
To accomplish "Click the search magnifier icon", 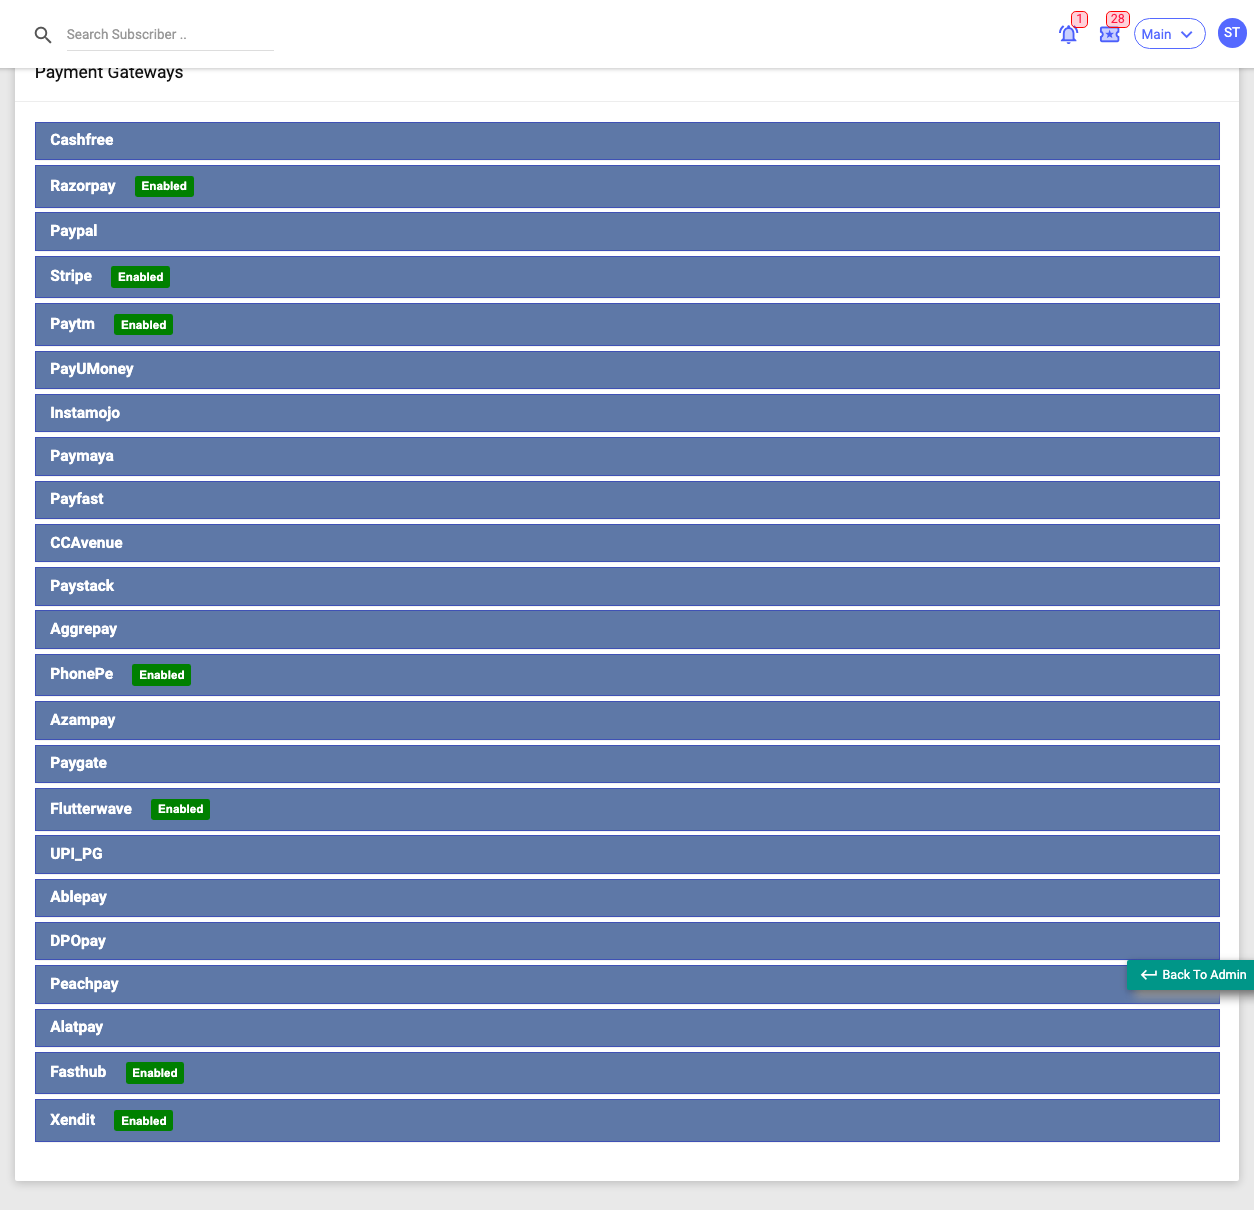I will 43,35.
